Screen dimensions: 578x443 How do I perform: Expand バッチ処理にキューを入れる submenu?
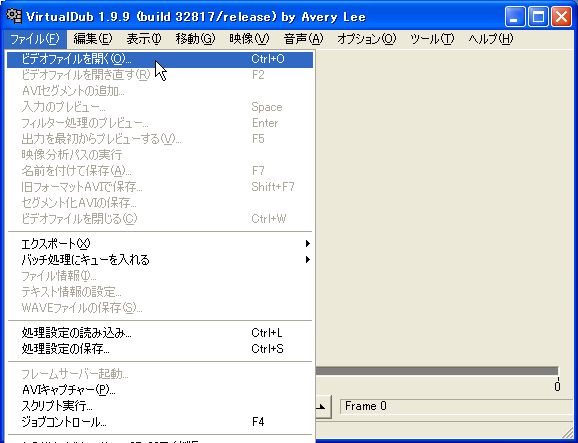click(x=160, y=260)
